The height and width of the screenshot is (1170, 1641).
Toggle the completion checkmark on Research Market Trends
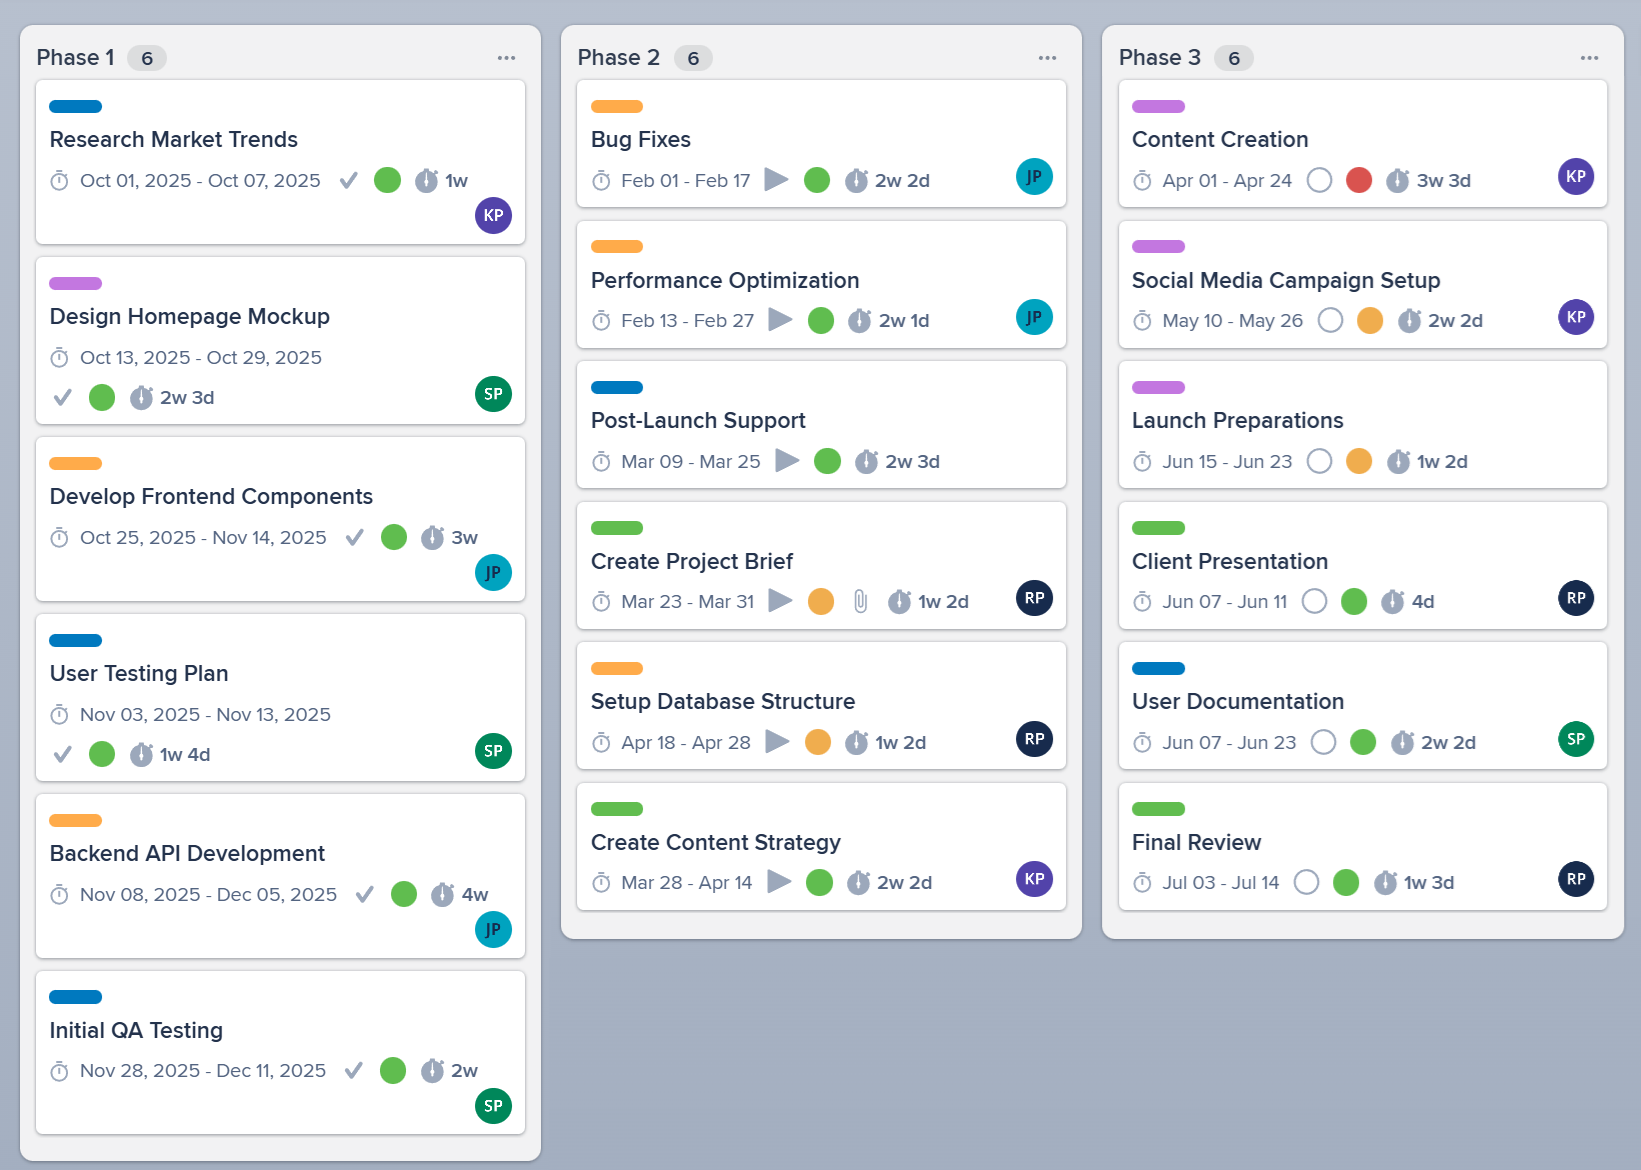(348, 181)
